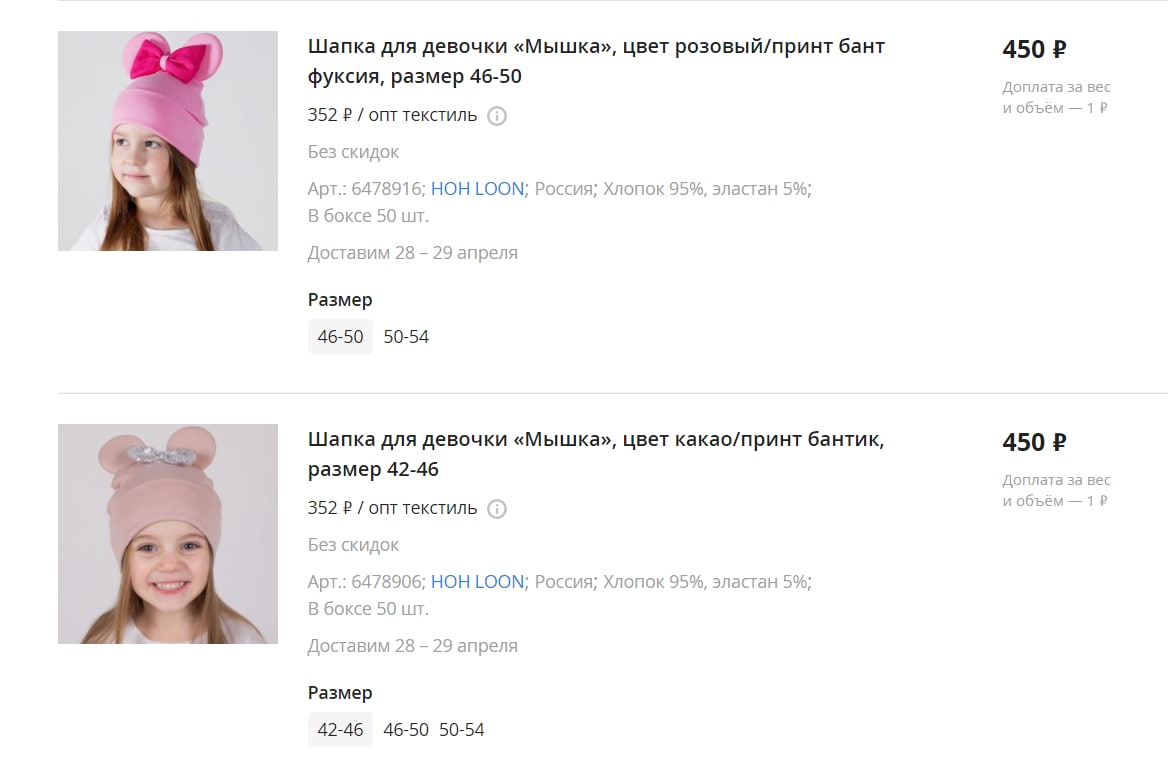Click the info icon beside the pink hat's wholesale price
This screenshot has height=762, width=1168.
point(497,116)
